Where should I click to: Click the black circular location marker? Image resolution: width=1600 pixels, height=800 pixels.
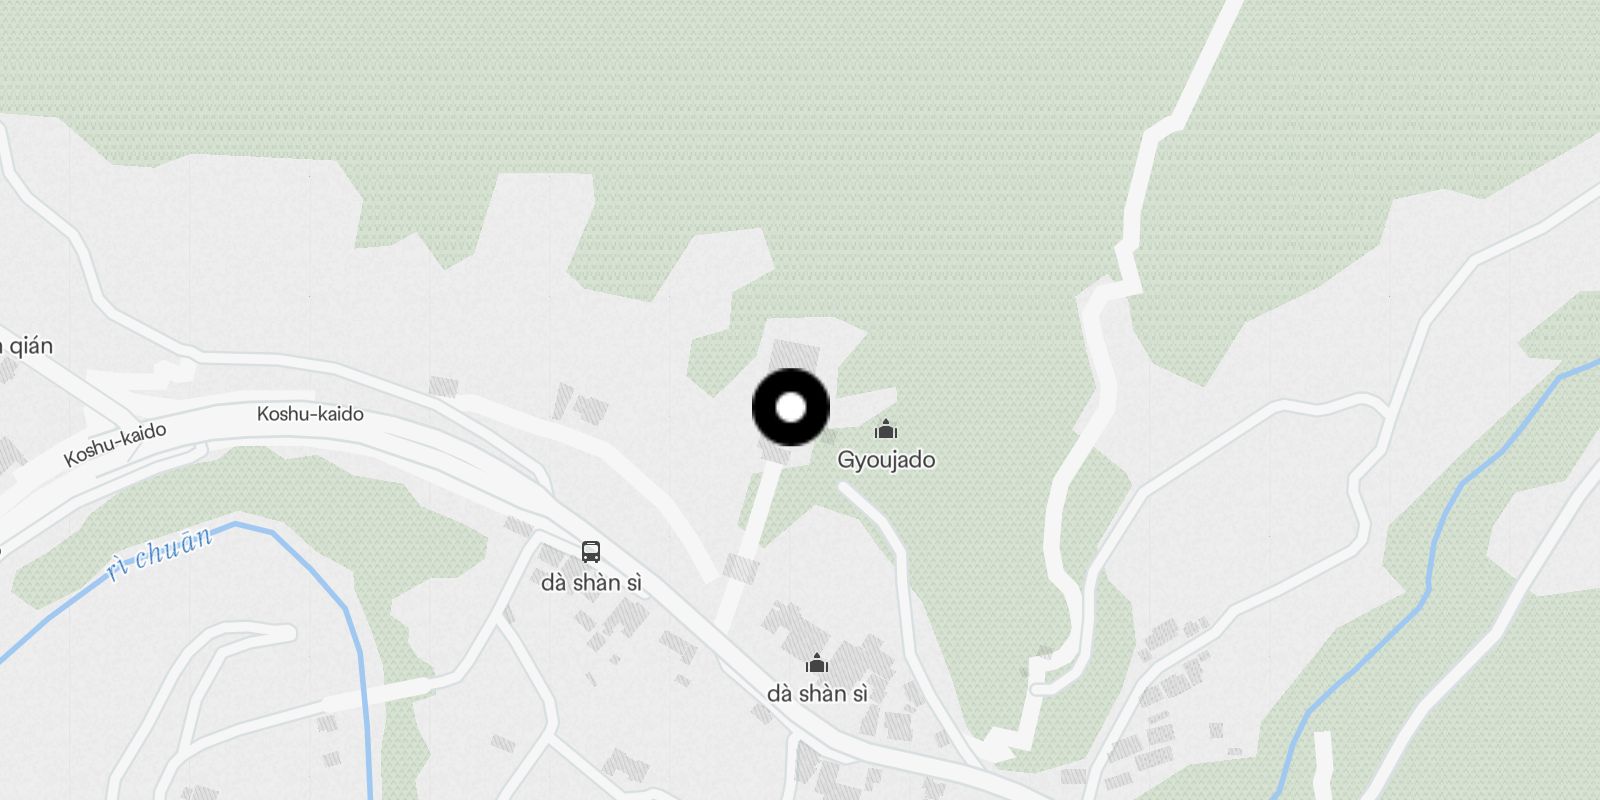791,407
